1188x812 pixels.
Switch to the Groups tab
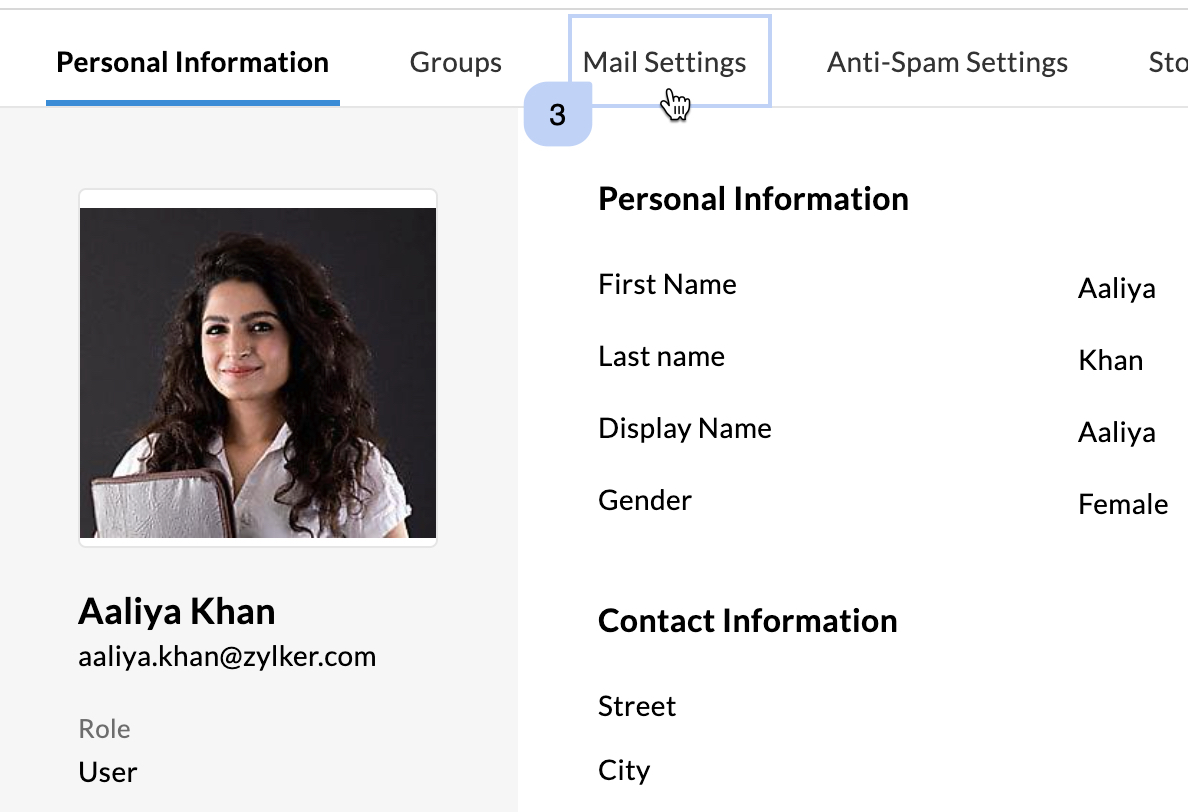pos(456,62)
